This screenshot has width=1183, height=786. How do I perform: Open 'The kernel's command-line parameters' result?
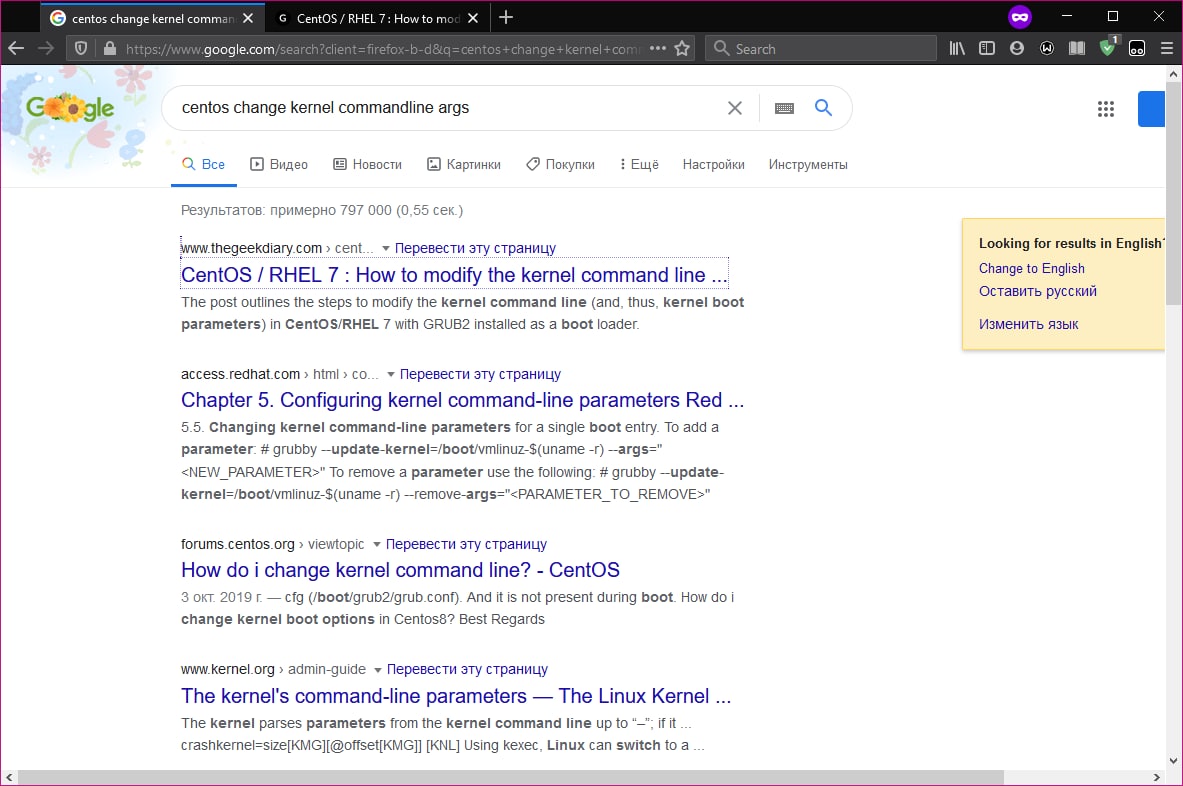point(456,696)
